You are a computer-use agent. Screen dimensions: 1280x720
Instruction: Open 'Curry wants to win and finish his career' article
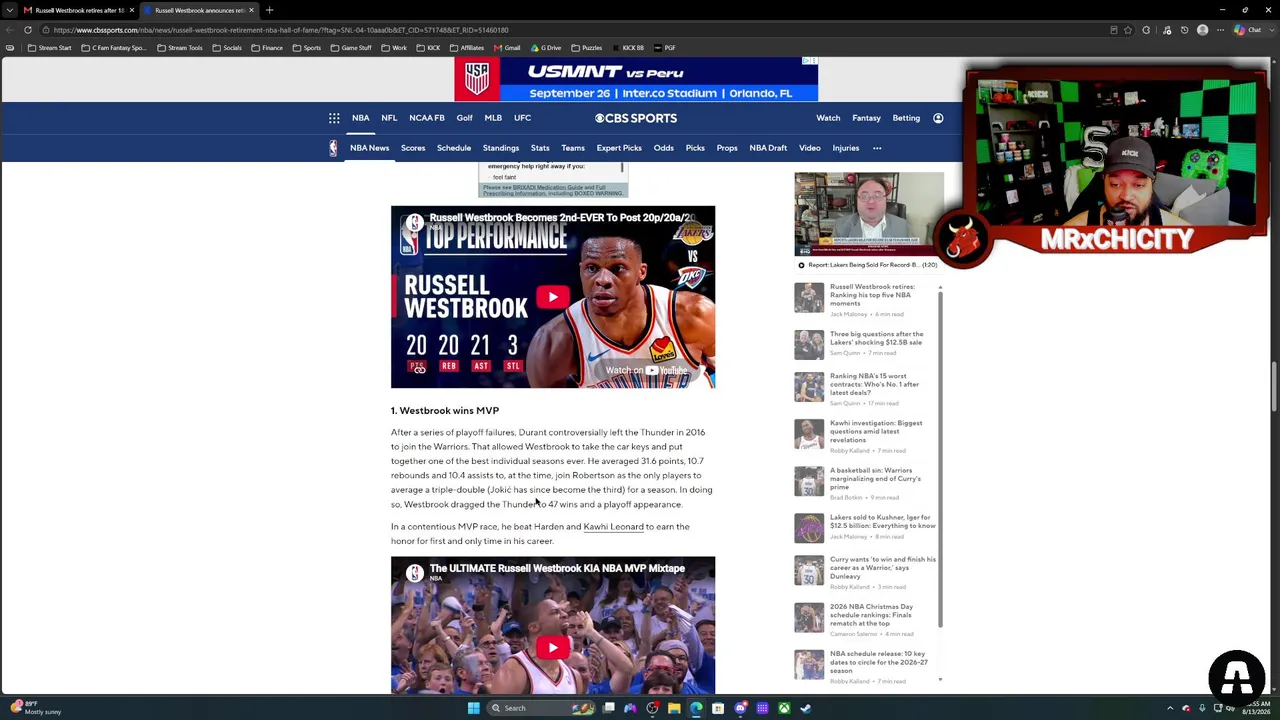[x=883, y=568]
